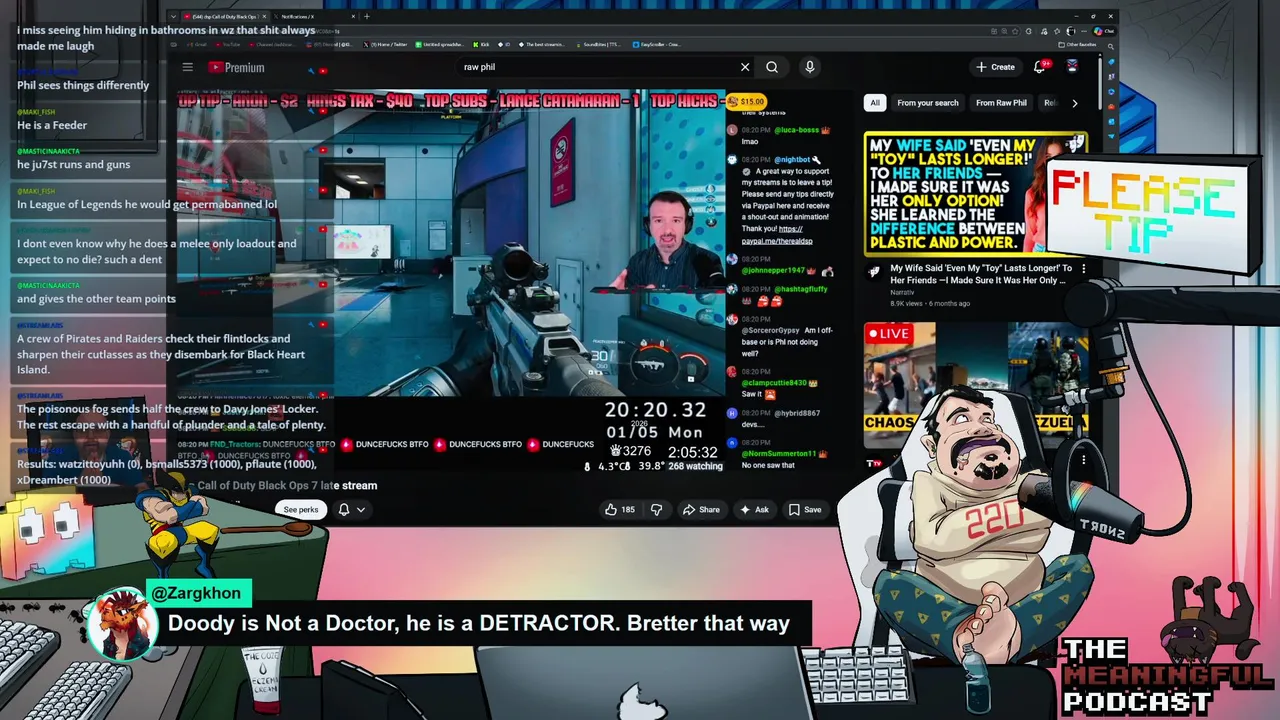Click the "Call of Duty Black Ops 7 late stream" title
1280x720 pixels.
[x=287, y=486]
